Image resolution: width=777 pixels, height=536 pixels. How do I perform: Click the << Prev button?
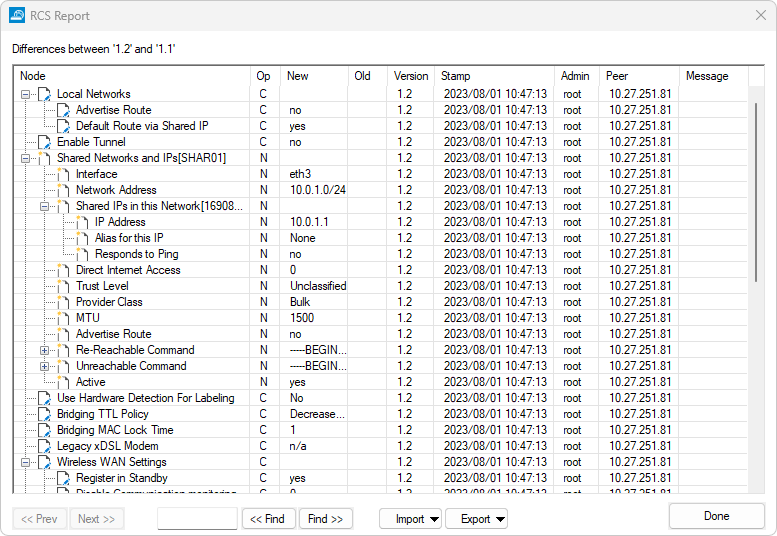pos(40,519)
